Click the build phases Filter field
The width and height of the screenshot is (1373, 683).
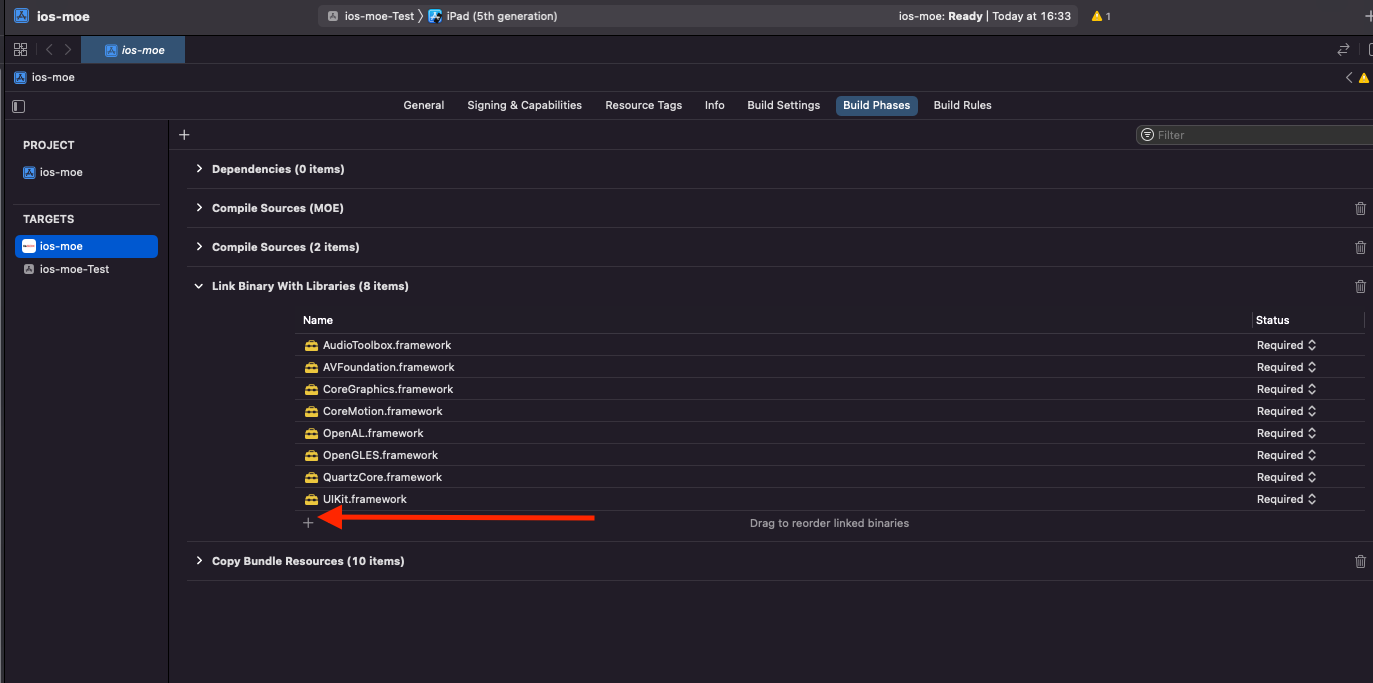[x=1255, y=135]
